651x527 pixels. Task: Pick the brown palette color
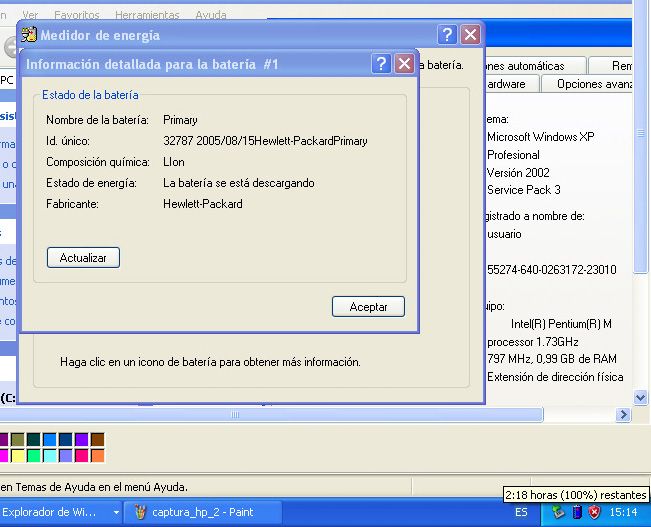click(x=98, y=439)
